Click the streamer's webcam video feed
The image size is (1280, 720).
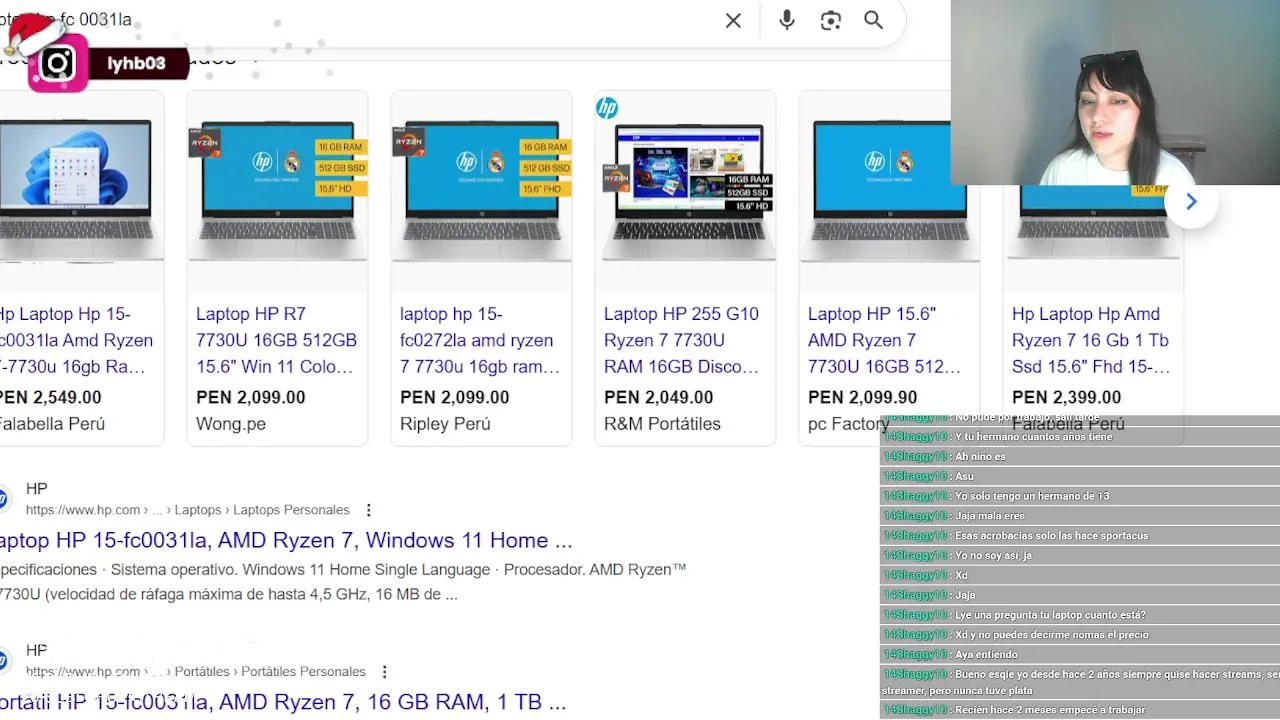pos(1115,92)
